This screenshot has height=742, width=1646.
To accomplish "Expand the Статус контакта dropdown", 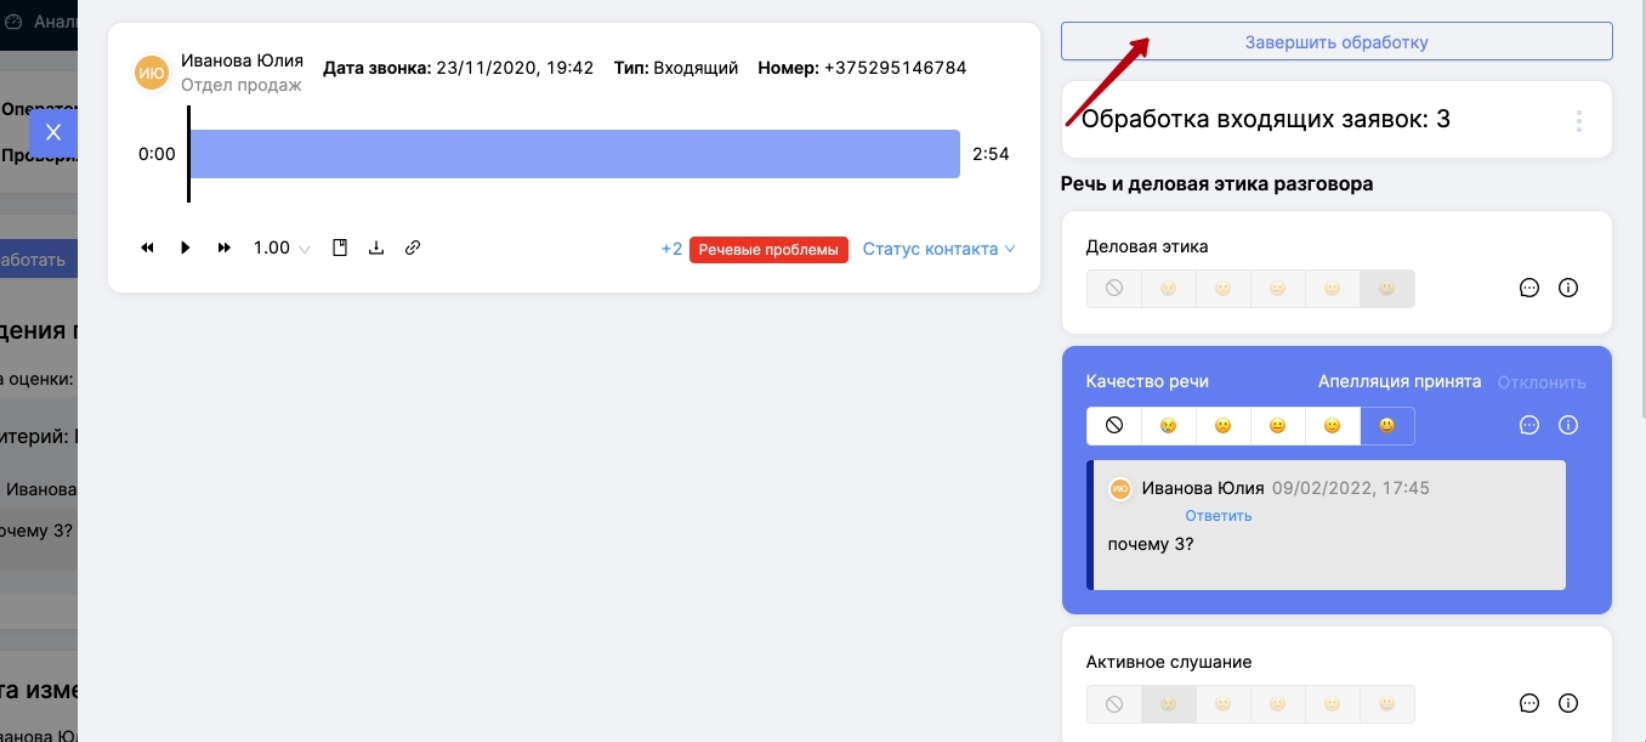I will point(938,249).
